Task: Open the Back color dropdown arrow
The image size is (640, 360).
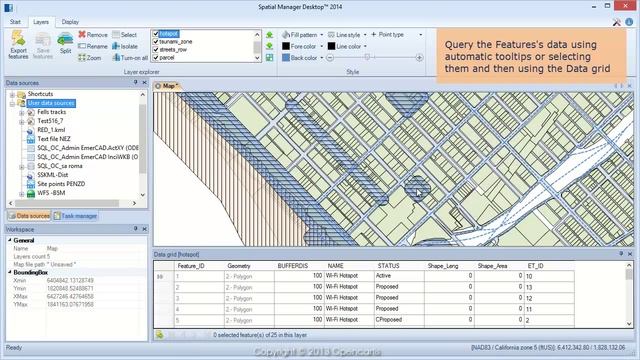Action: click(x=322, y=58)
